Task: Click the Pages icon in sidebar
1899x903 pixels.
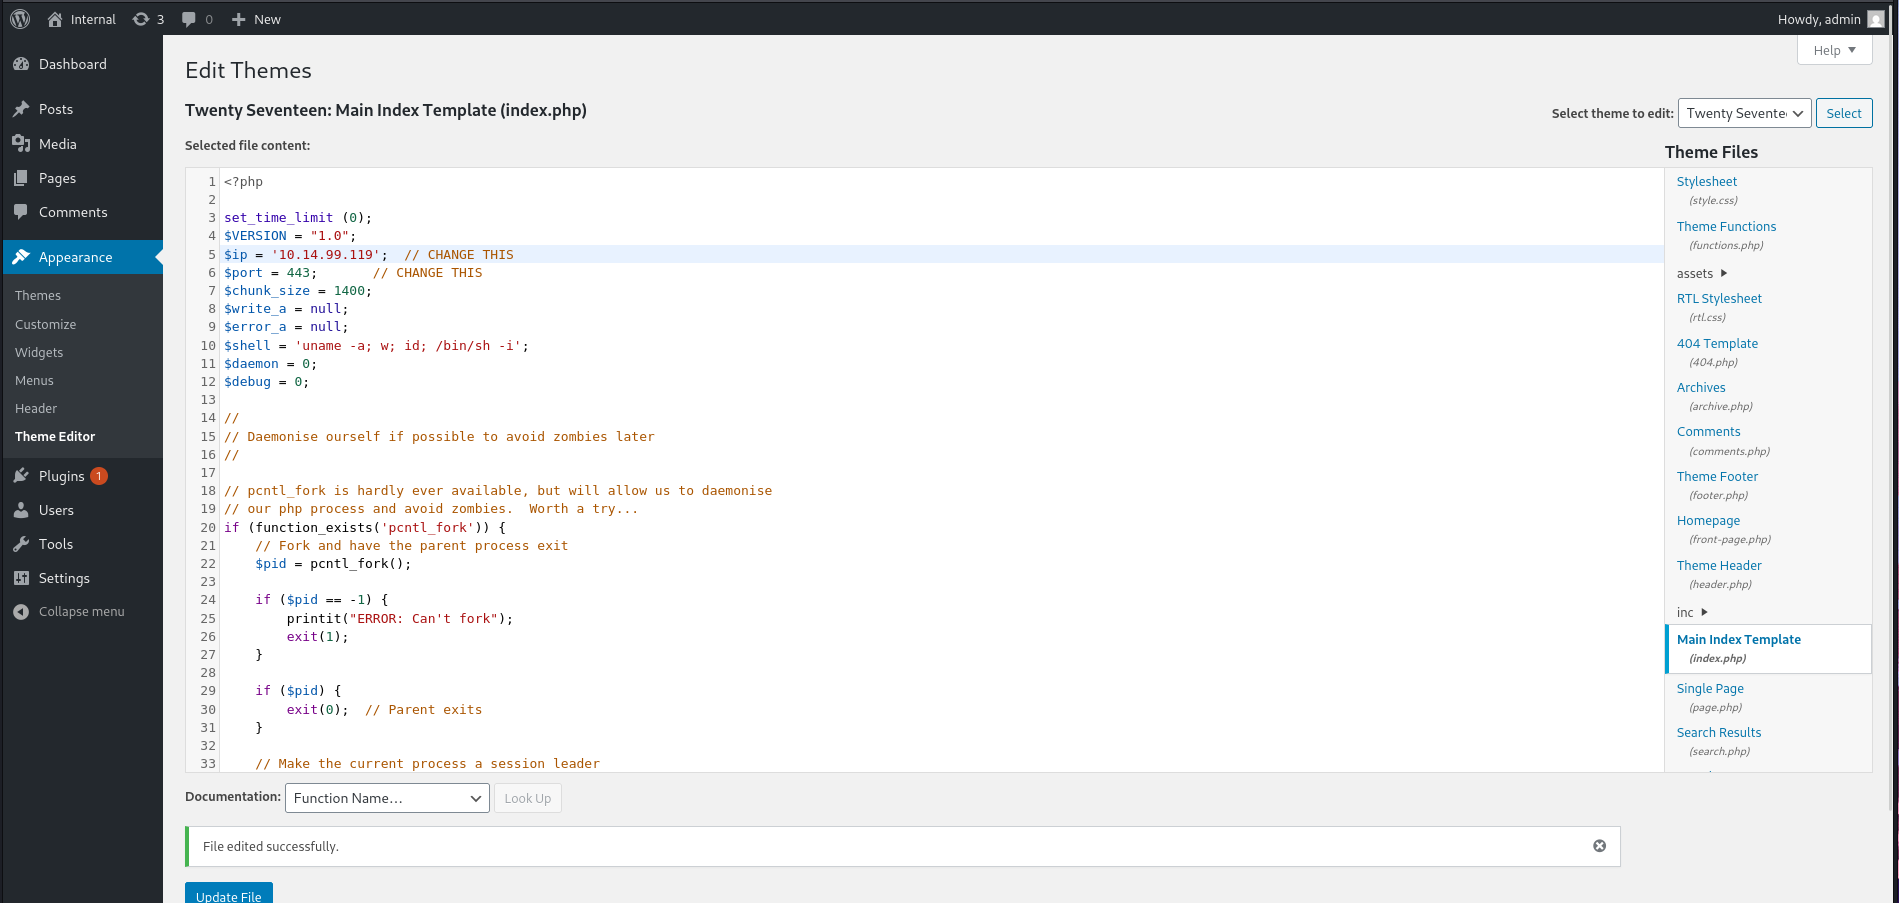Action: click(21, 178)
